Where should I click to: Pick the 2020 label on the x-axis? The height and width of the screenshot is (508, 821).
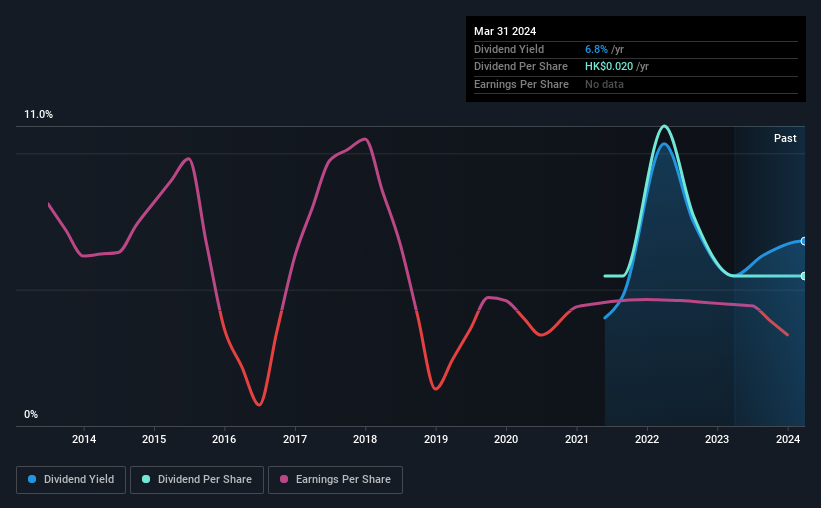[x=506, y=439]
